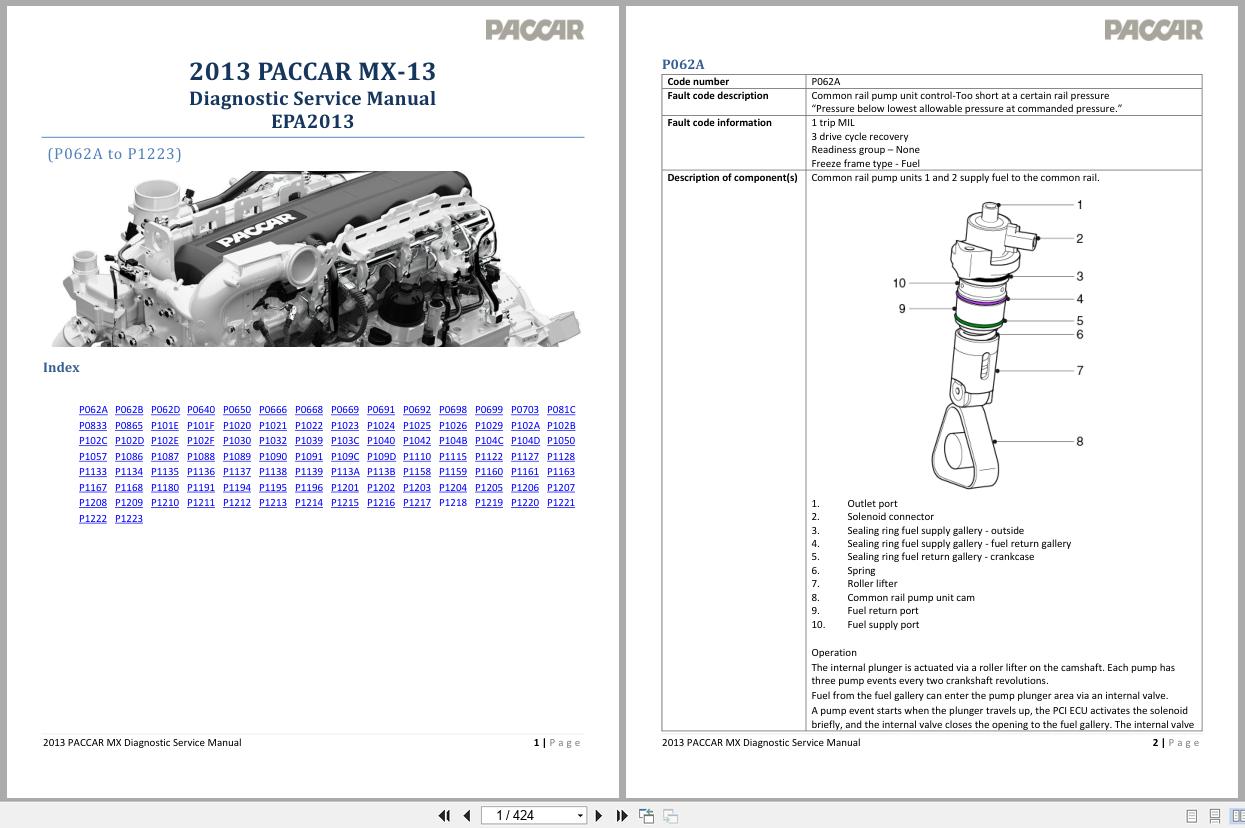The image size is (1245, 828).
Task: Click the pump unit diagram on page 2
Action: (987, 344)
